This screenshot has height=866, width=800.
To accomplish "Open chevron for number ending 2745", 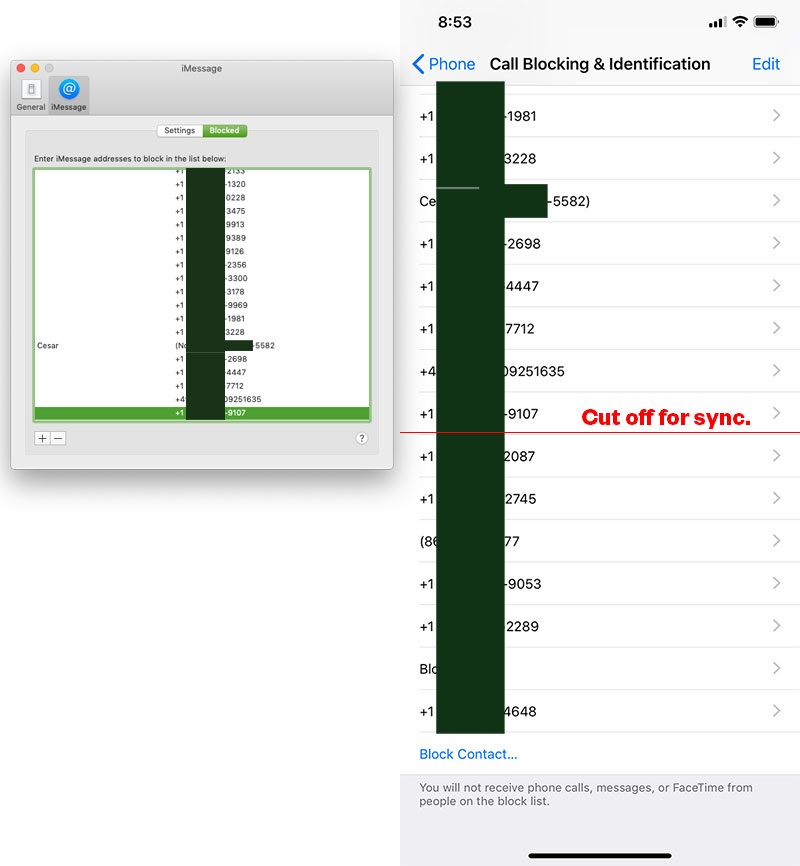I will tap(776, 498).
